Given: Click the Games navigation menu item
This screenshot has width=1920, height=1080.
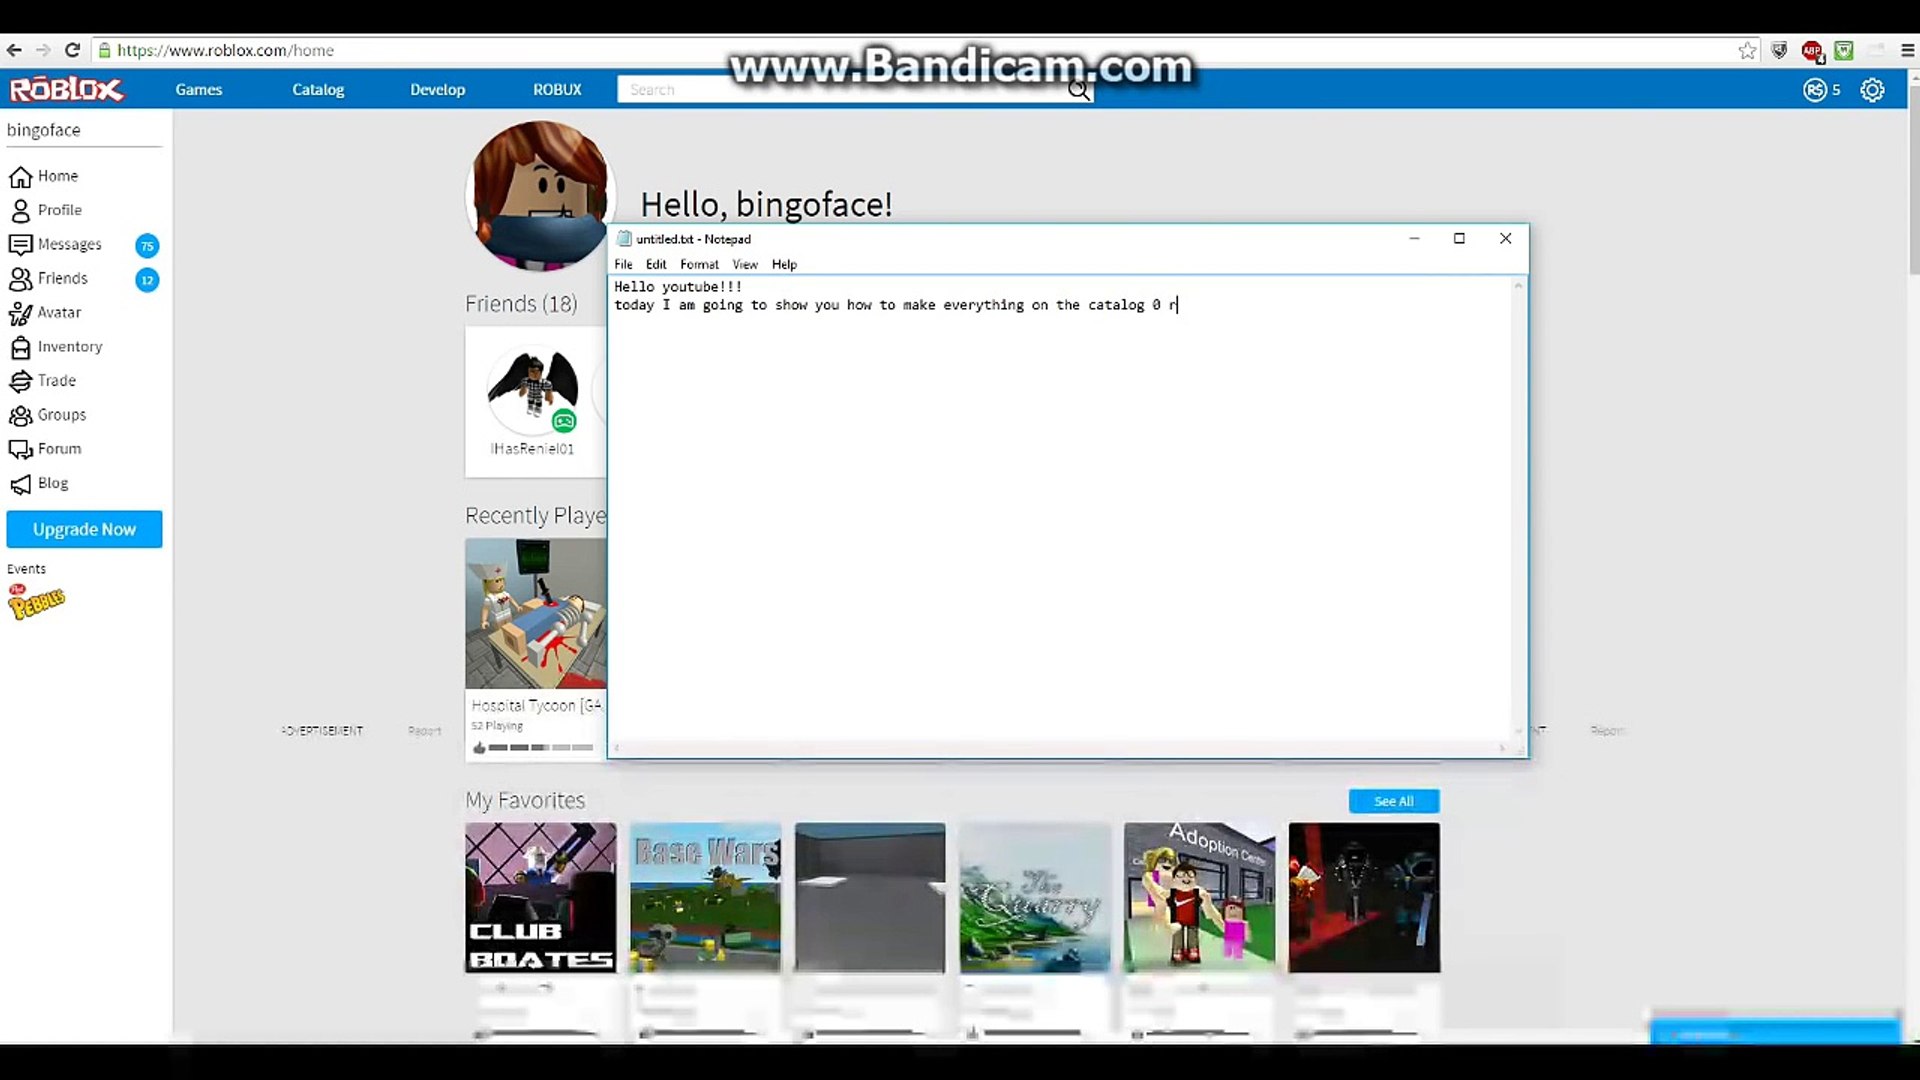Looking at the screenshot, I should [198, 88].
